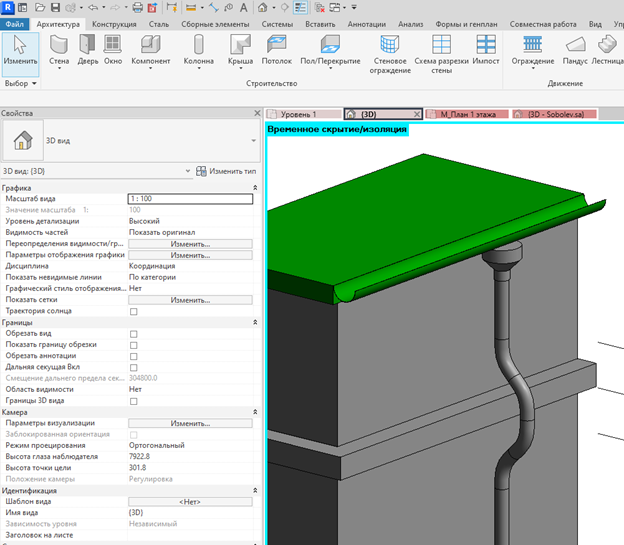624x545 pixels.
Task: Open the M_План 1 этажа view tab
Action: tap(467, 114)
